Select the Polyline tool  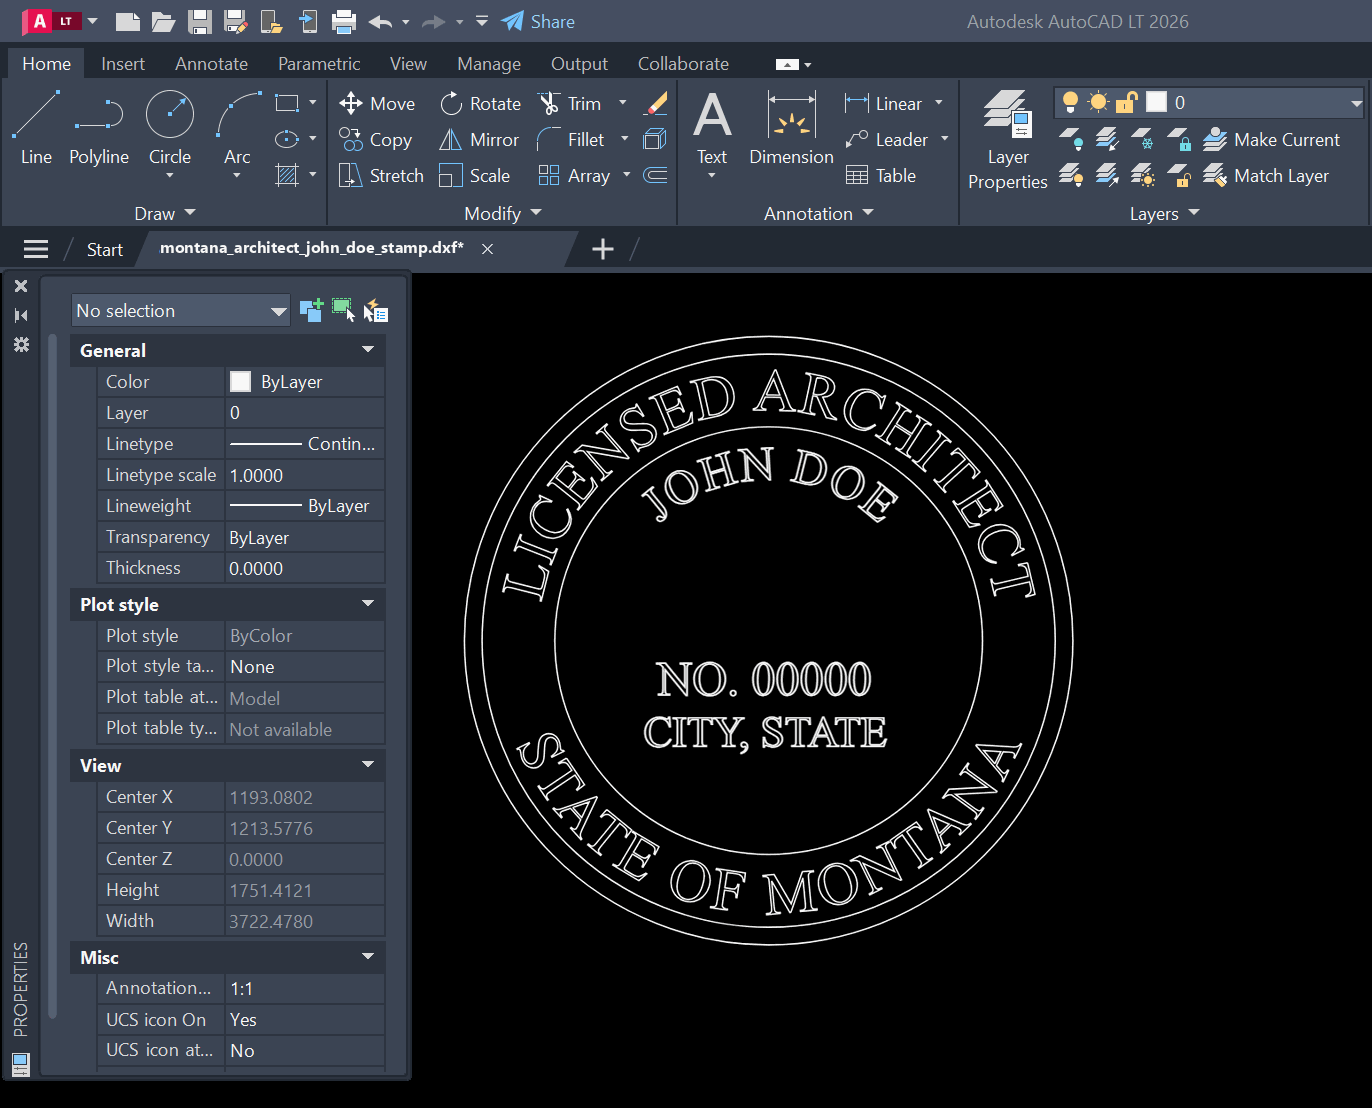pyautogui.click(x=99, y=127)
